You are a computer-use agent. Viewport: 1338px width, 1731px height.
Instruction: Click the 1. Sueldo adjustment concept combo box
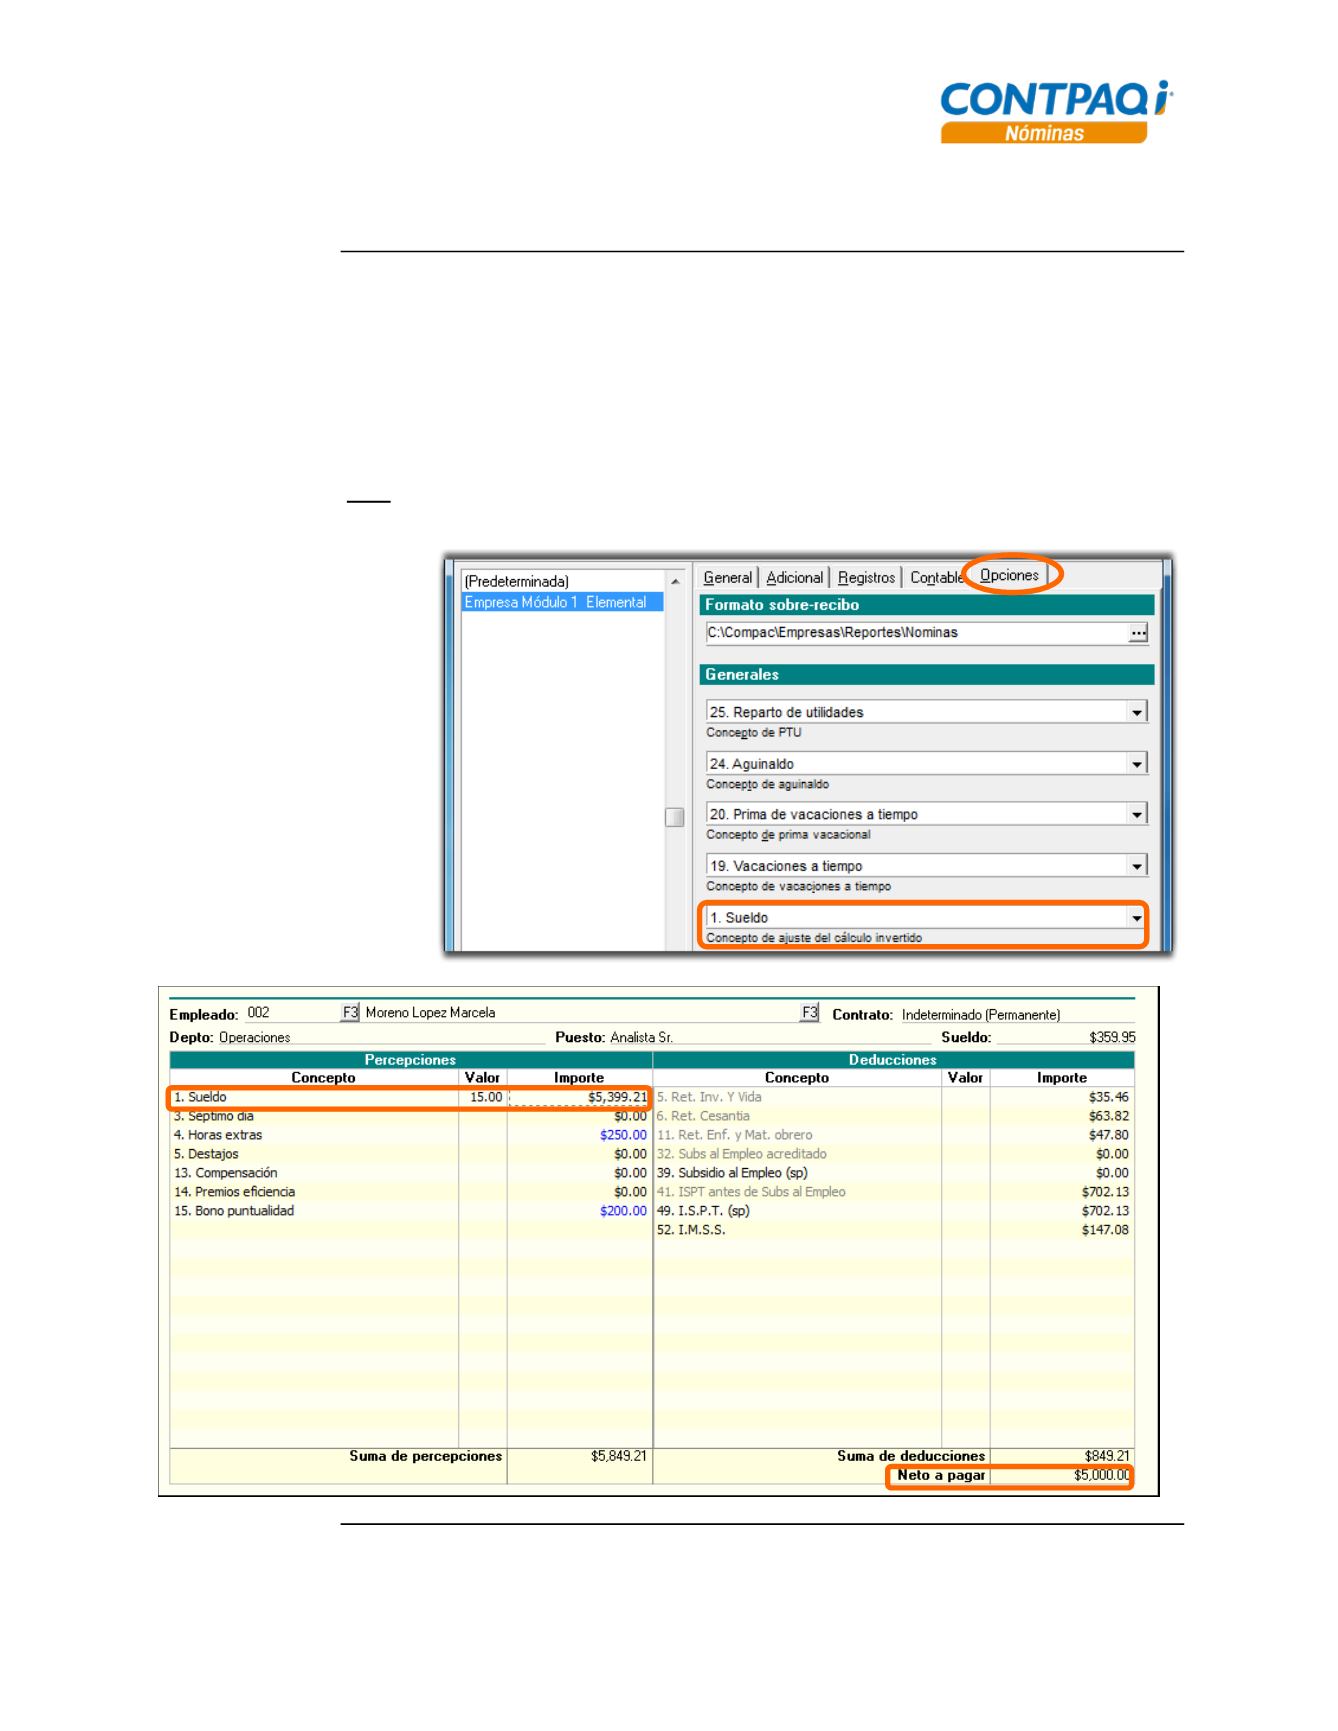pos(927,917)
